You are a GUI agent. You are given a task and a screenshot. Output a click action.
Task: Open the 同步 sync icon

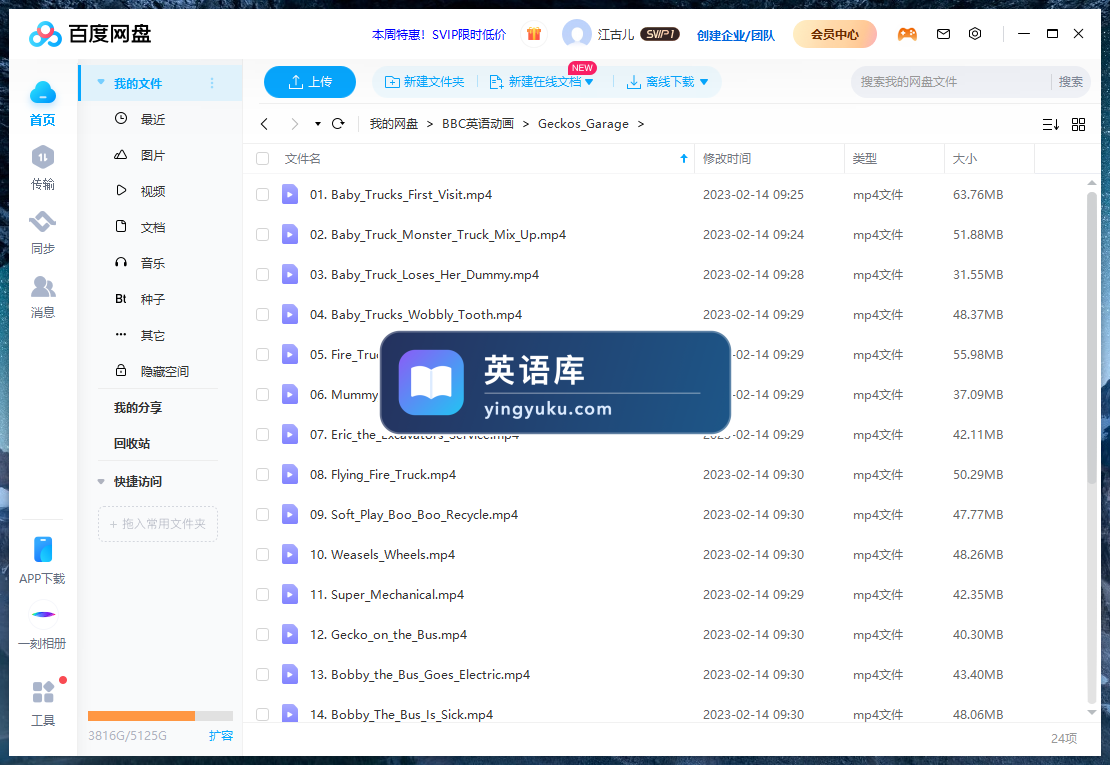[42, 222]
